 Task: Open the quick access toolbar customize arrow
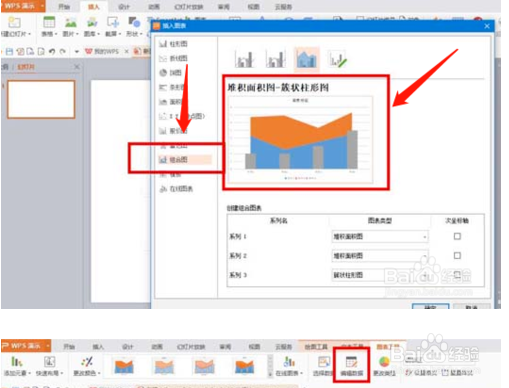(77, 52)
